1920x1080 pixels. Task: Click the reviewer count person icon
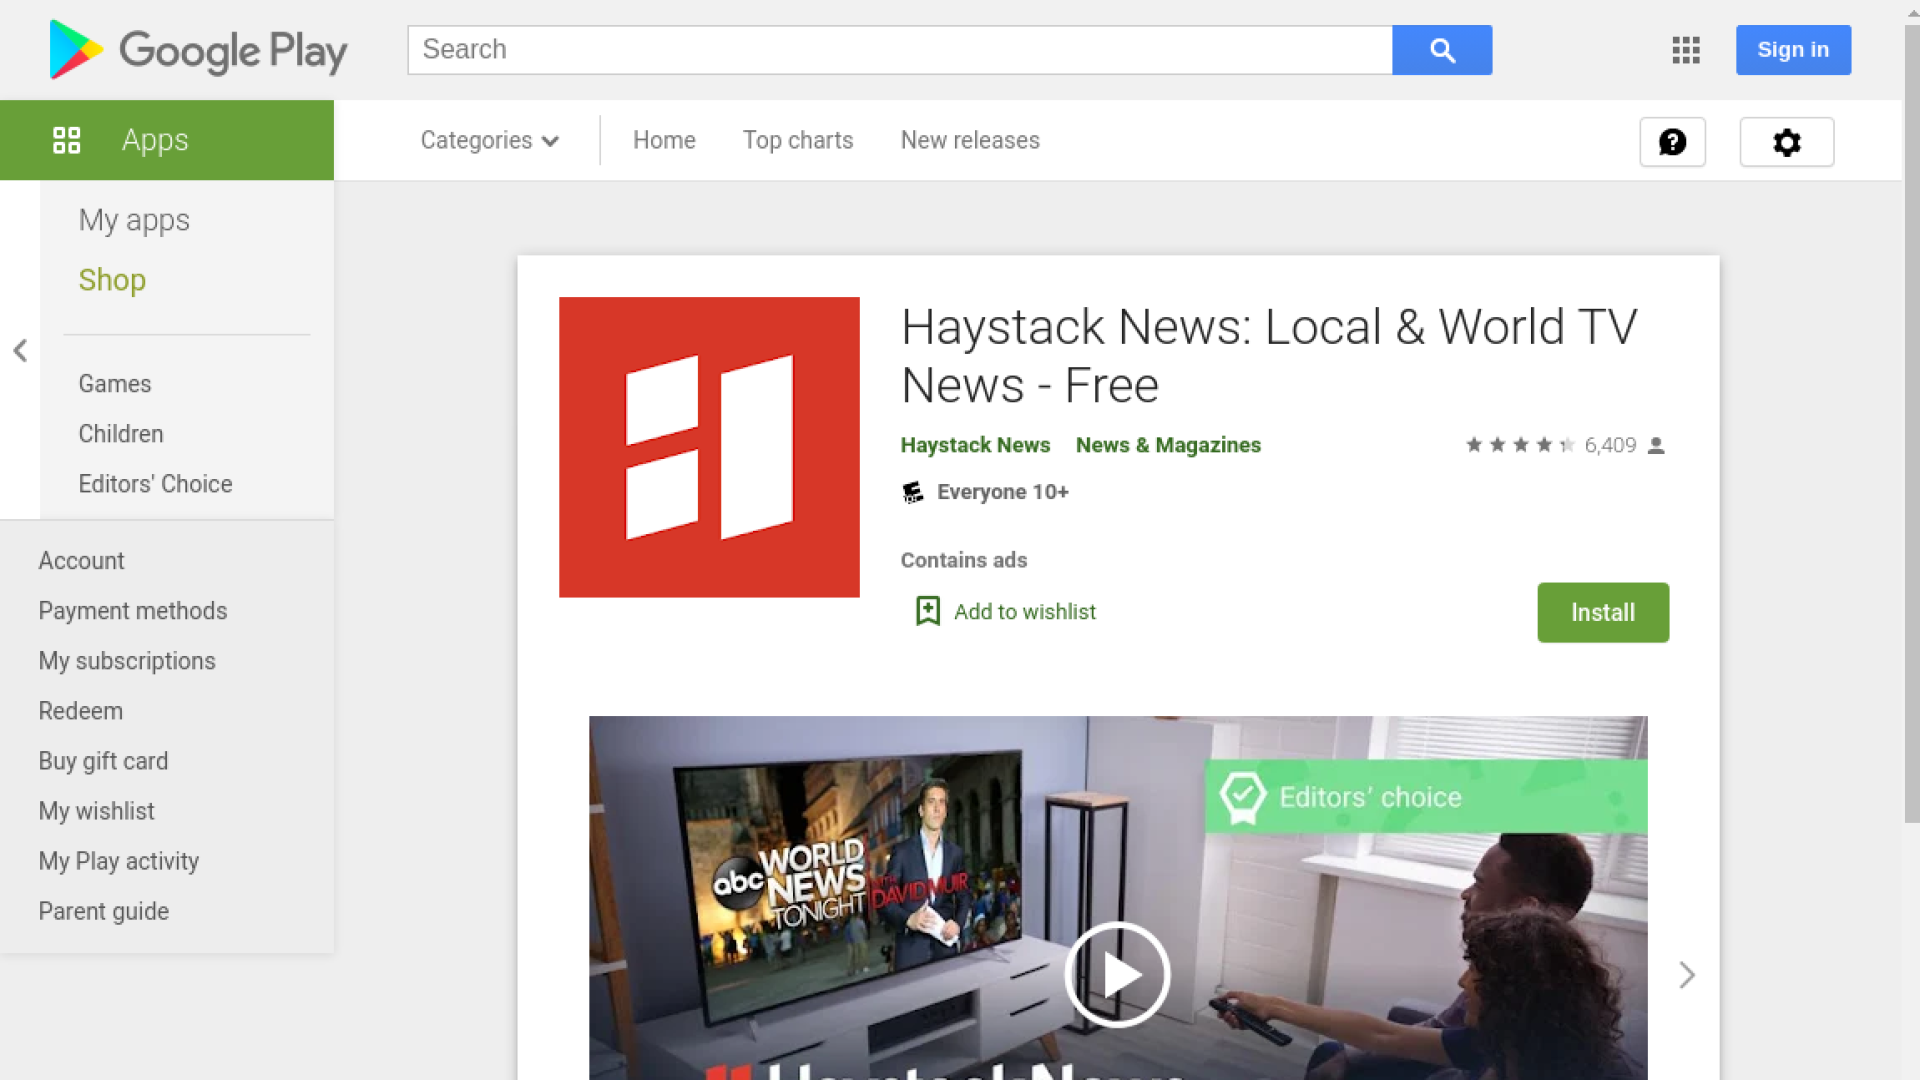point(1658,445)
